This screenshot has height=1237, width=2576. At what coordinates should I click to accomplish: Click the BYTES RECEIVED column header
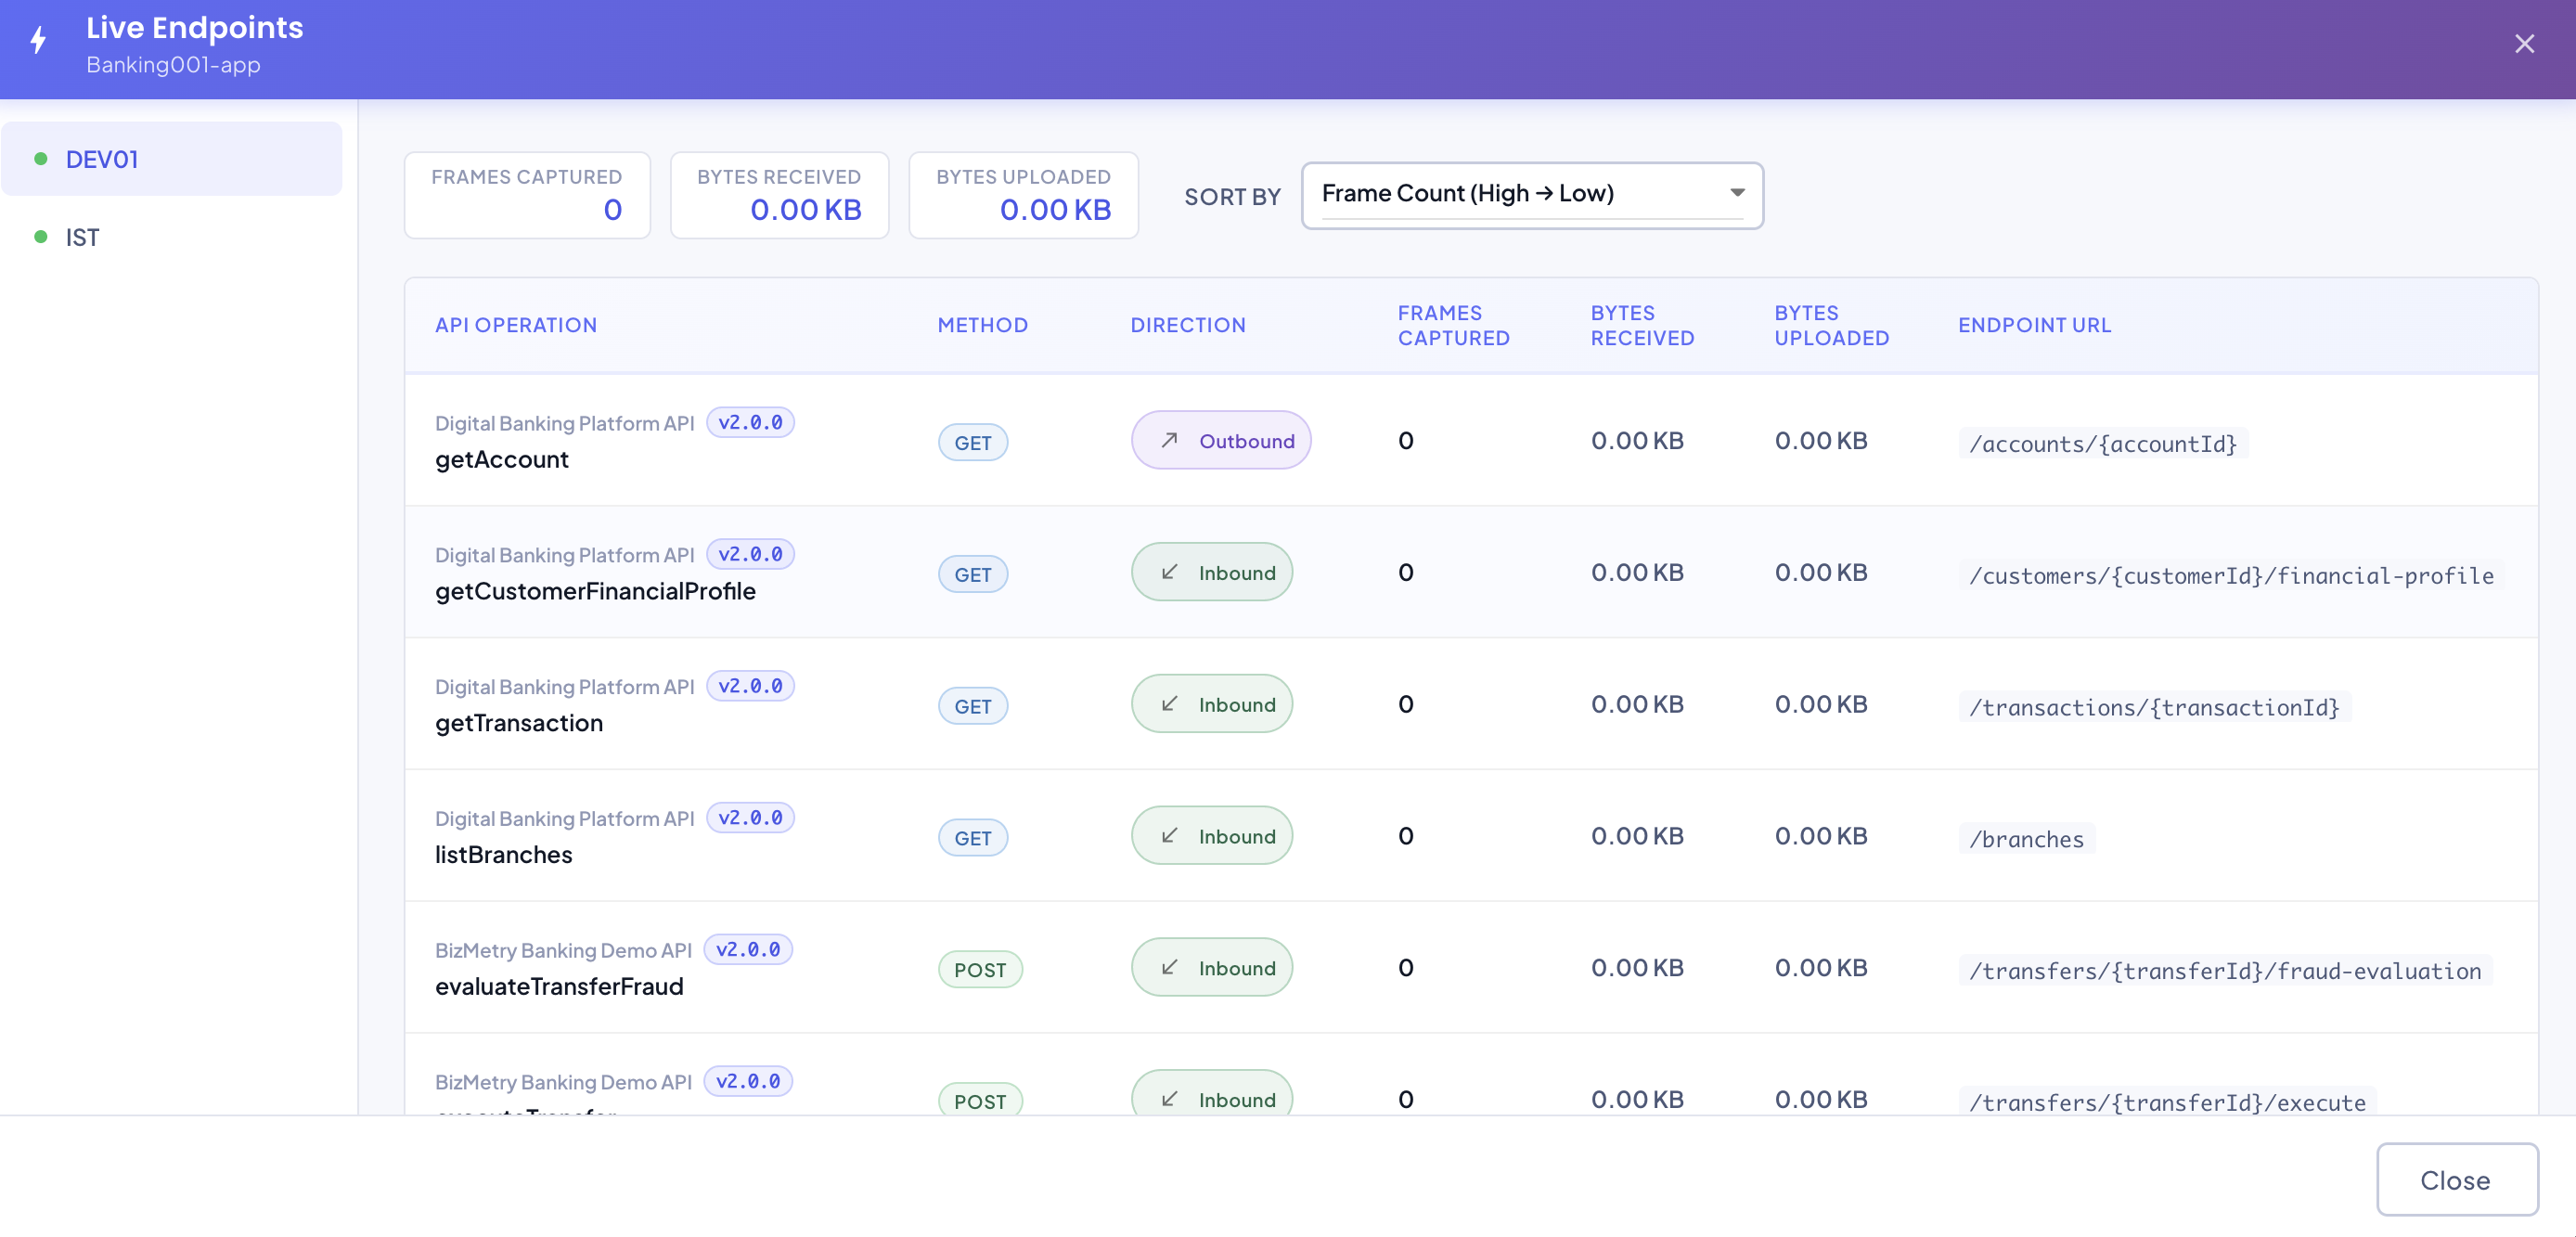pos(1642,325)
